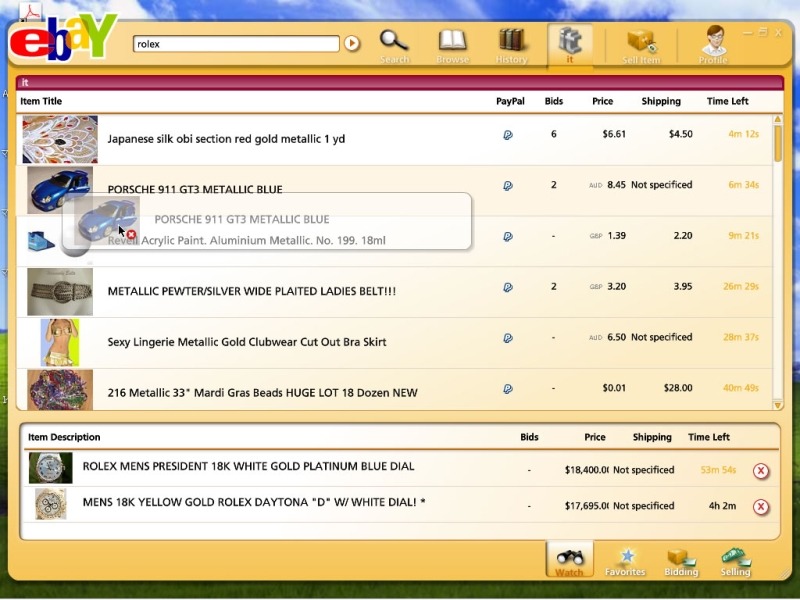The image size is (800, 600).
Task: Click PayPal icon for Metallic Pewter belt
Action: tap(508, 287)
